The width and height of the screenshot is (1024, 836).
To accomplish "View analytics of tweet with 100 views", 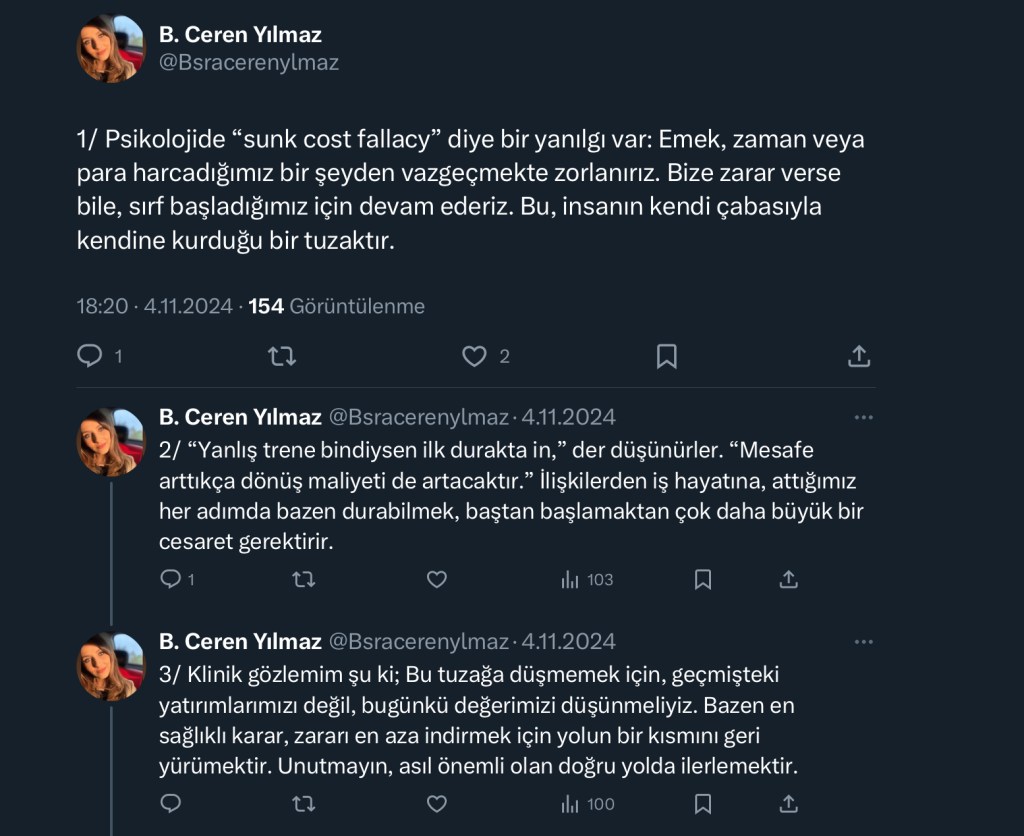I will point(587,804).
